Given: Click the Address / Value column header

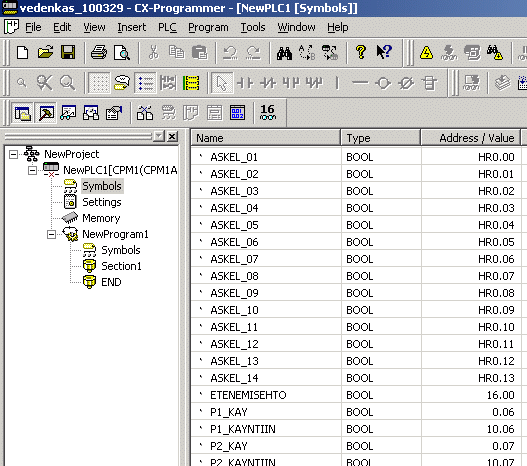Looking at the screenshot, I should pyautogui.click(x=471, y=138).
